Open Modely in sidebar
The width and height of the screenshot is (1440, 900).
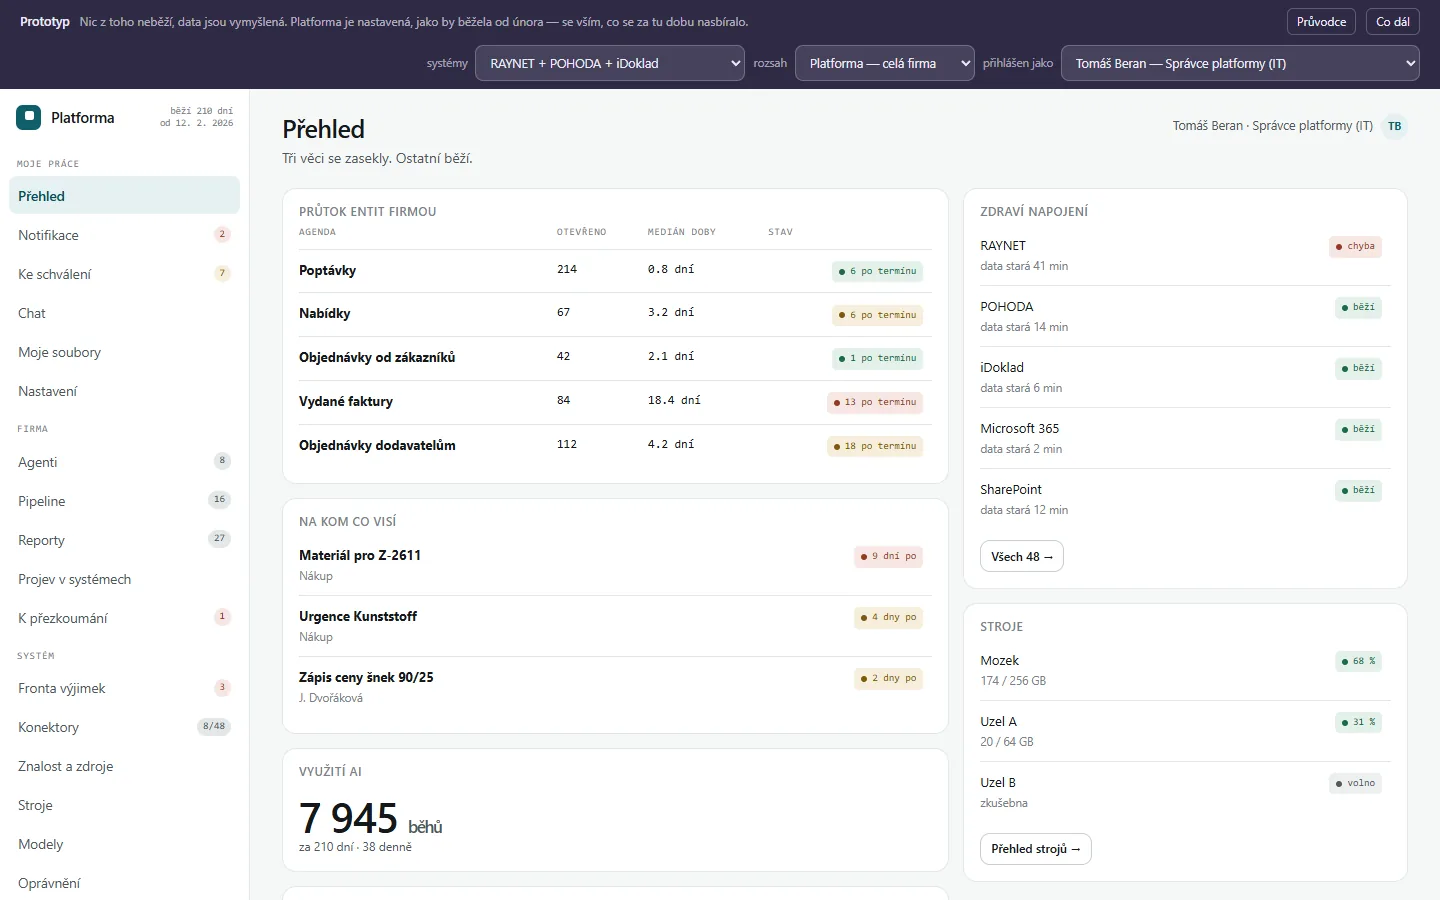(124, 844)
